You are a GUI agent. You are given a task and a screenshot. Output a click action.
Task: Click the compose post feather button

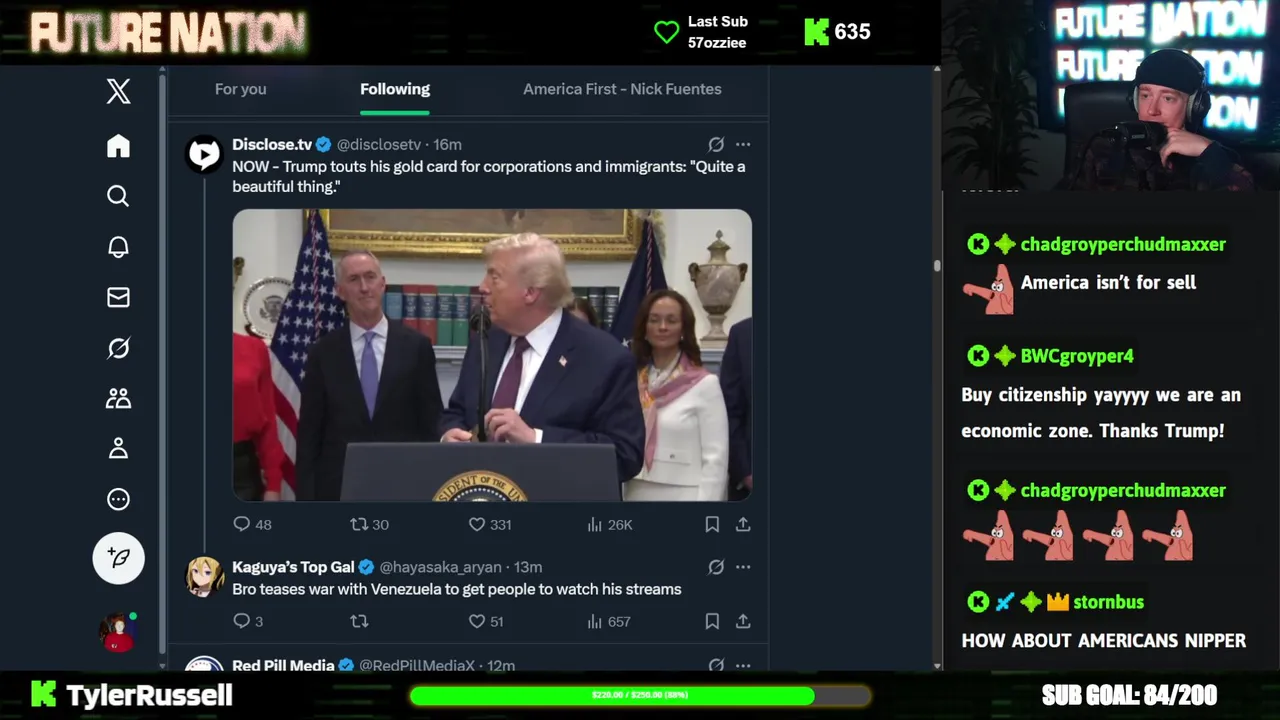118,558
